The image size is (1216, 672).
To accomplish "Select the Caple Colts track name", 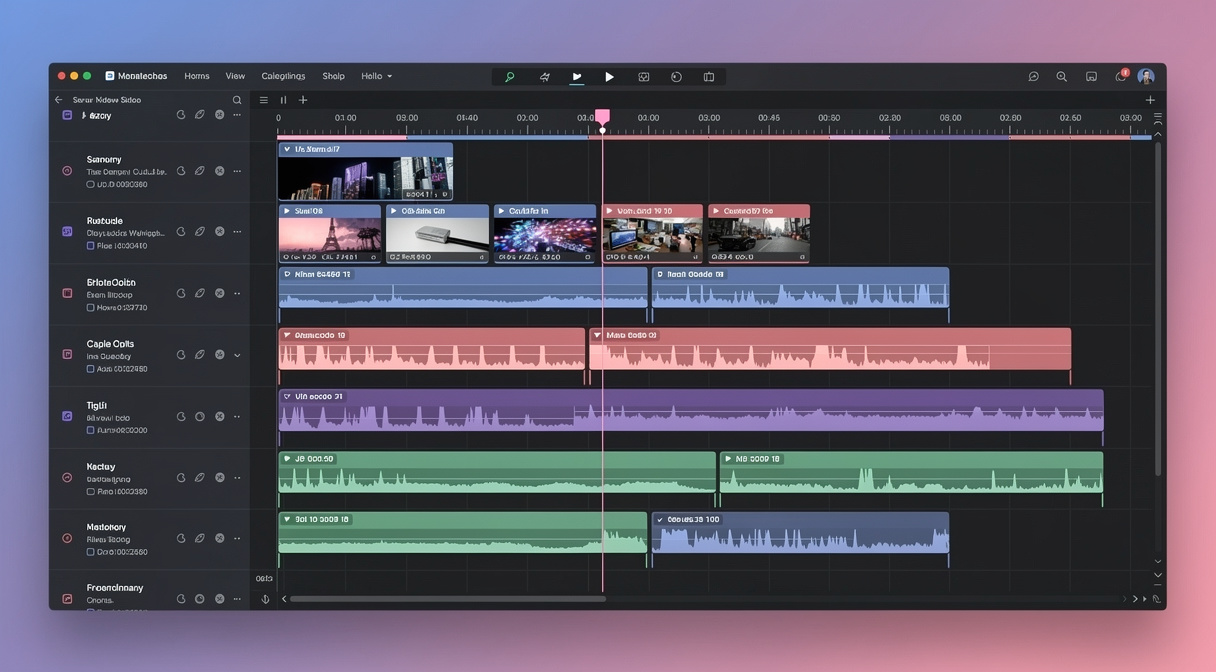I will (x=110, y=343).
